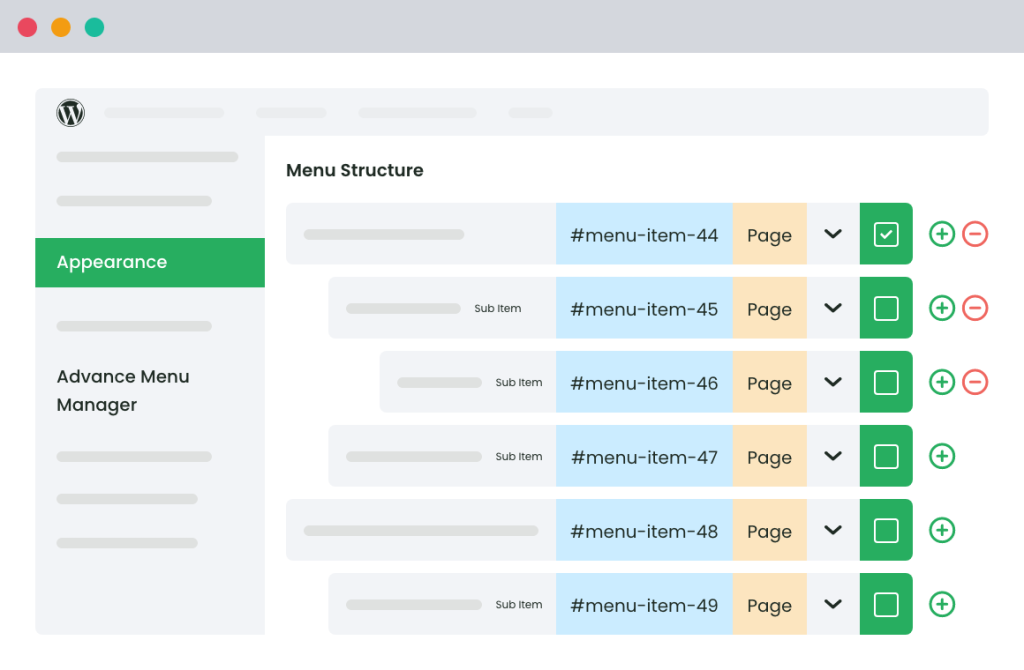Click the yellow traffic light dot
This screenshot has height=670, width=1024.
[x=60, y=27]
